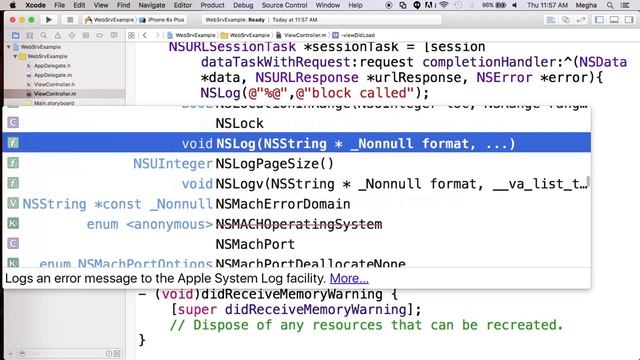
Task: Collapse the WebSrvExample group folder
Action: pos(15,56)
